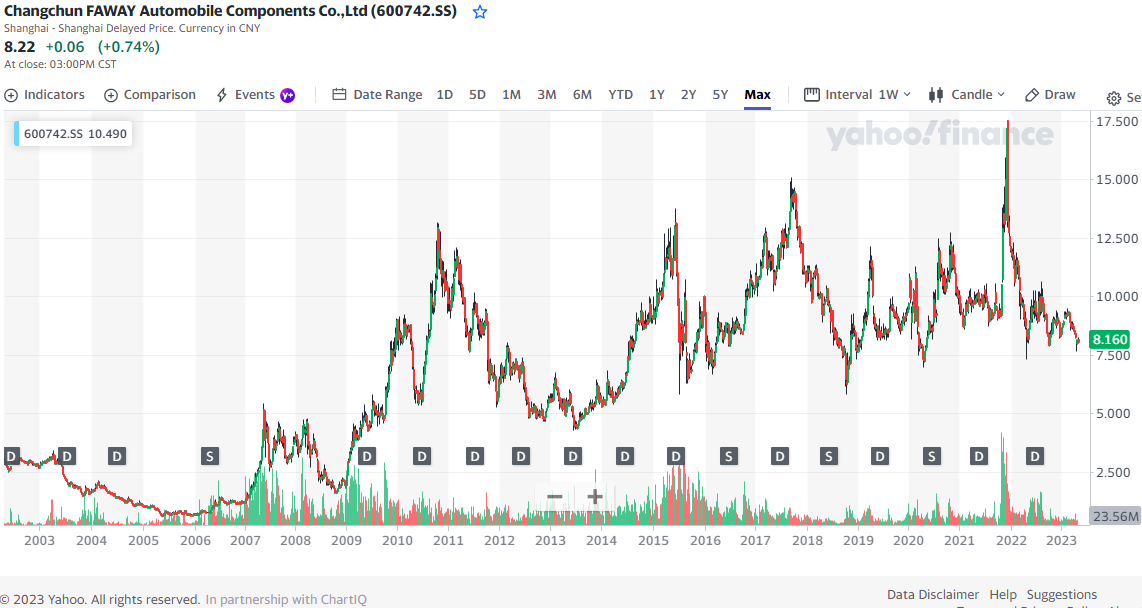Open the Data Disclaimer link
Viewport: 1142px width, 608px height.
933,595
